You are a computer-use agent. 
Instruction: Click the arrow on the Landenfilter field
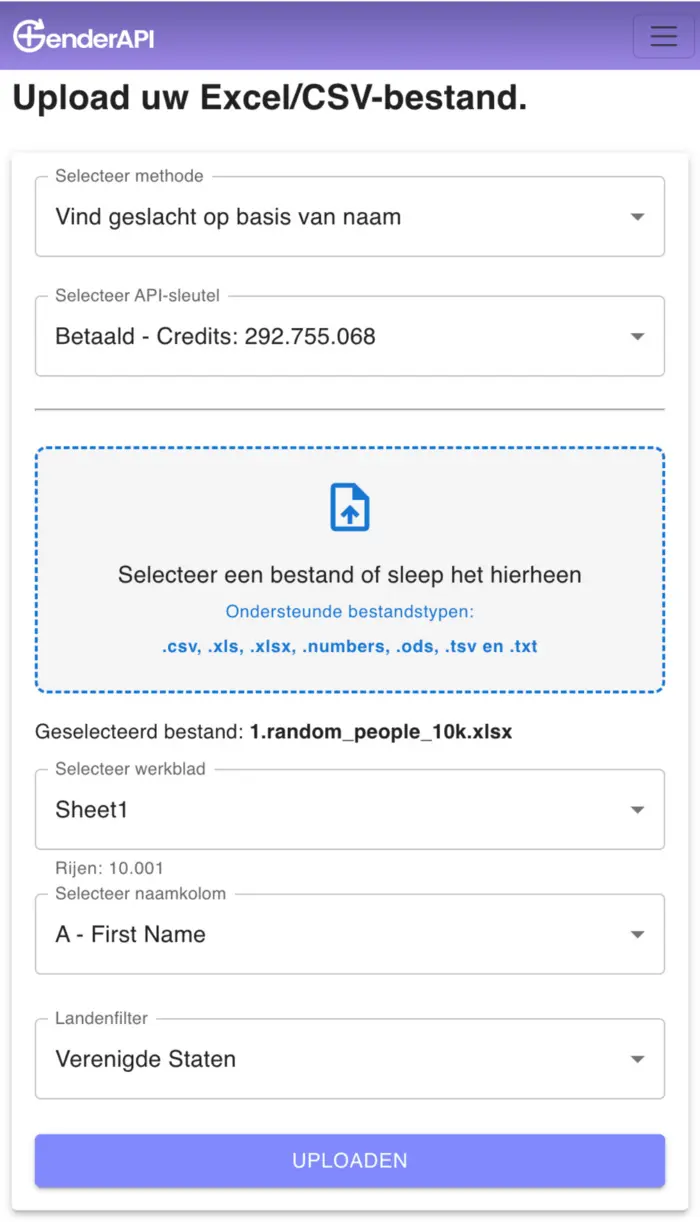coord(637,1059)
